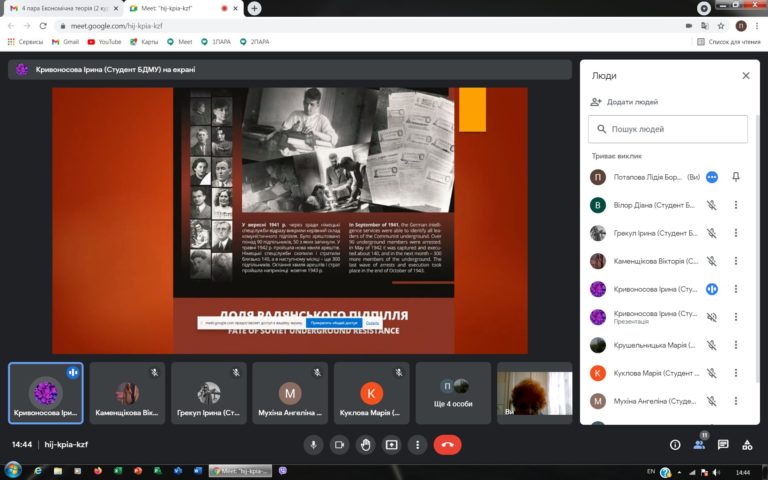The height and width of the screenshot is (480, 768).
Task: Open options for speaking Кривоносова Ірина row
Action: click(736, 289)
